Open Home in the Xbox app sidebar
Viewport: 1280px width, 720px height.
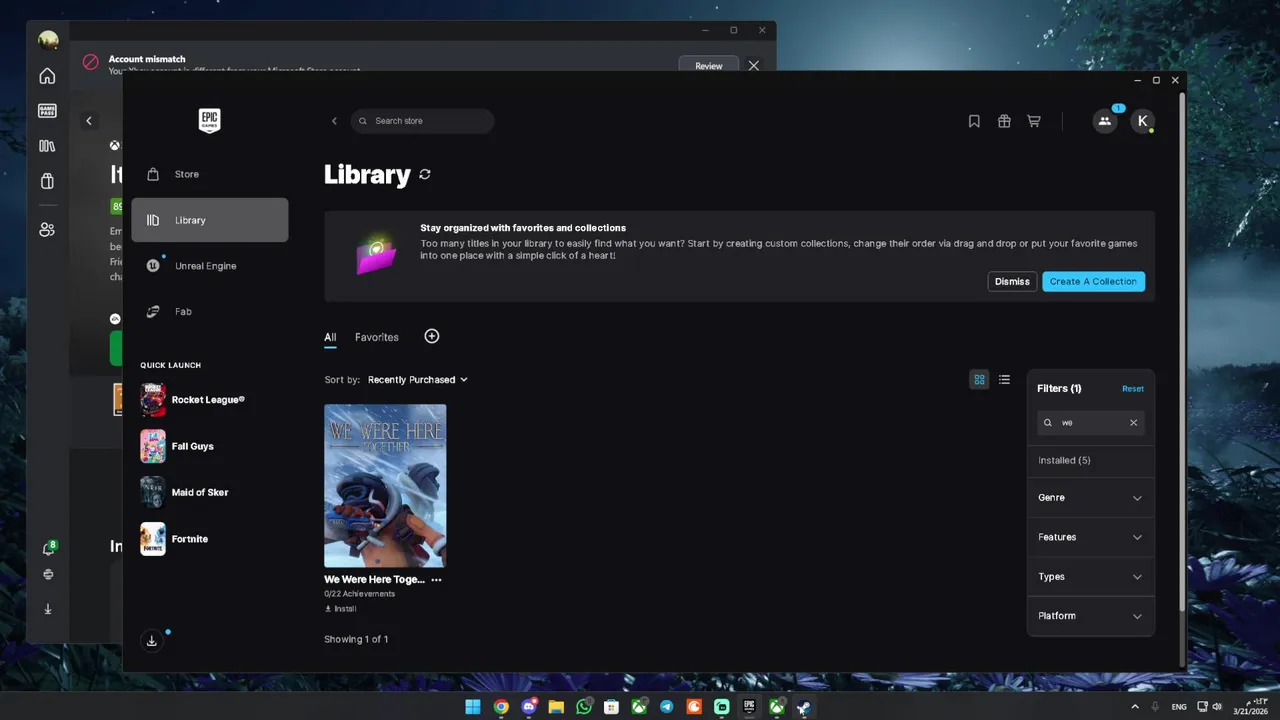click(x=47, y=76)
